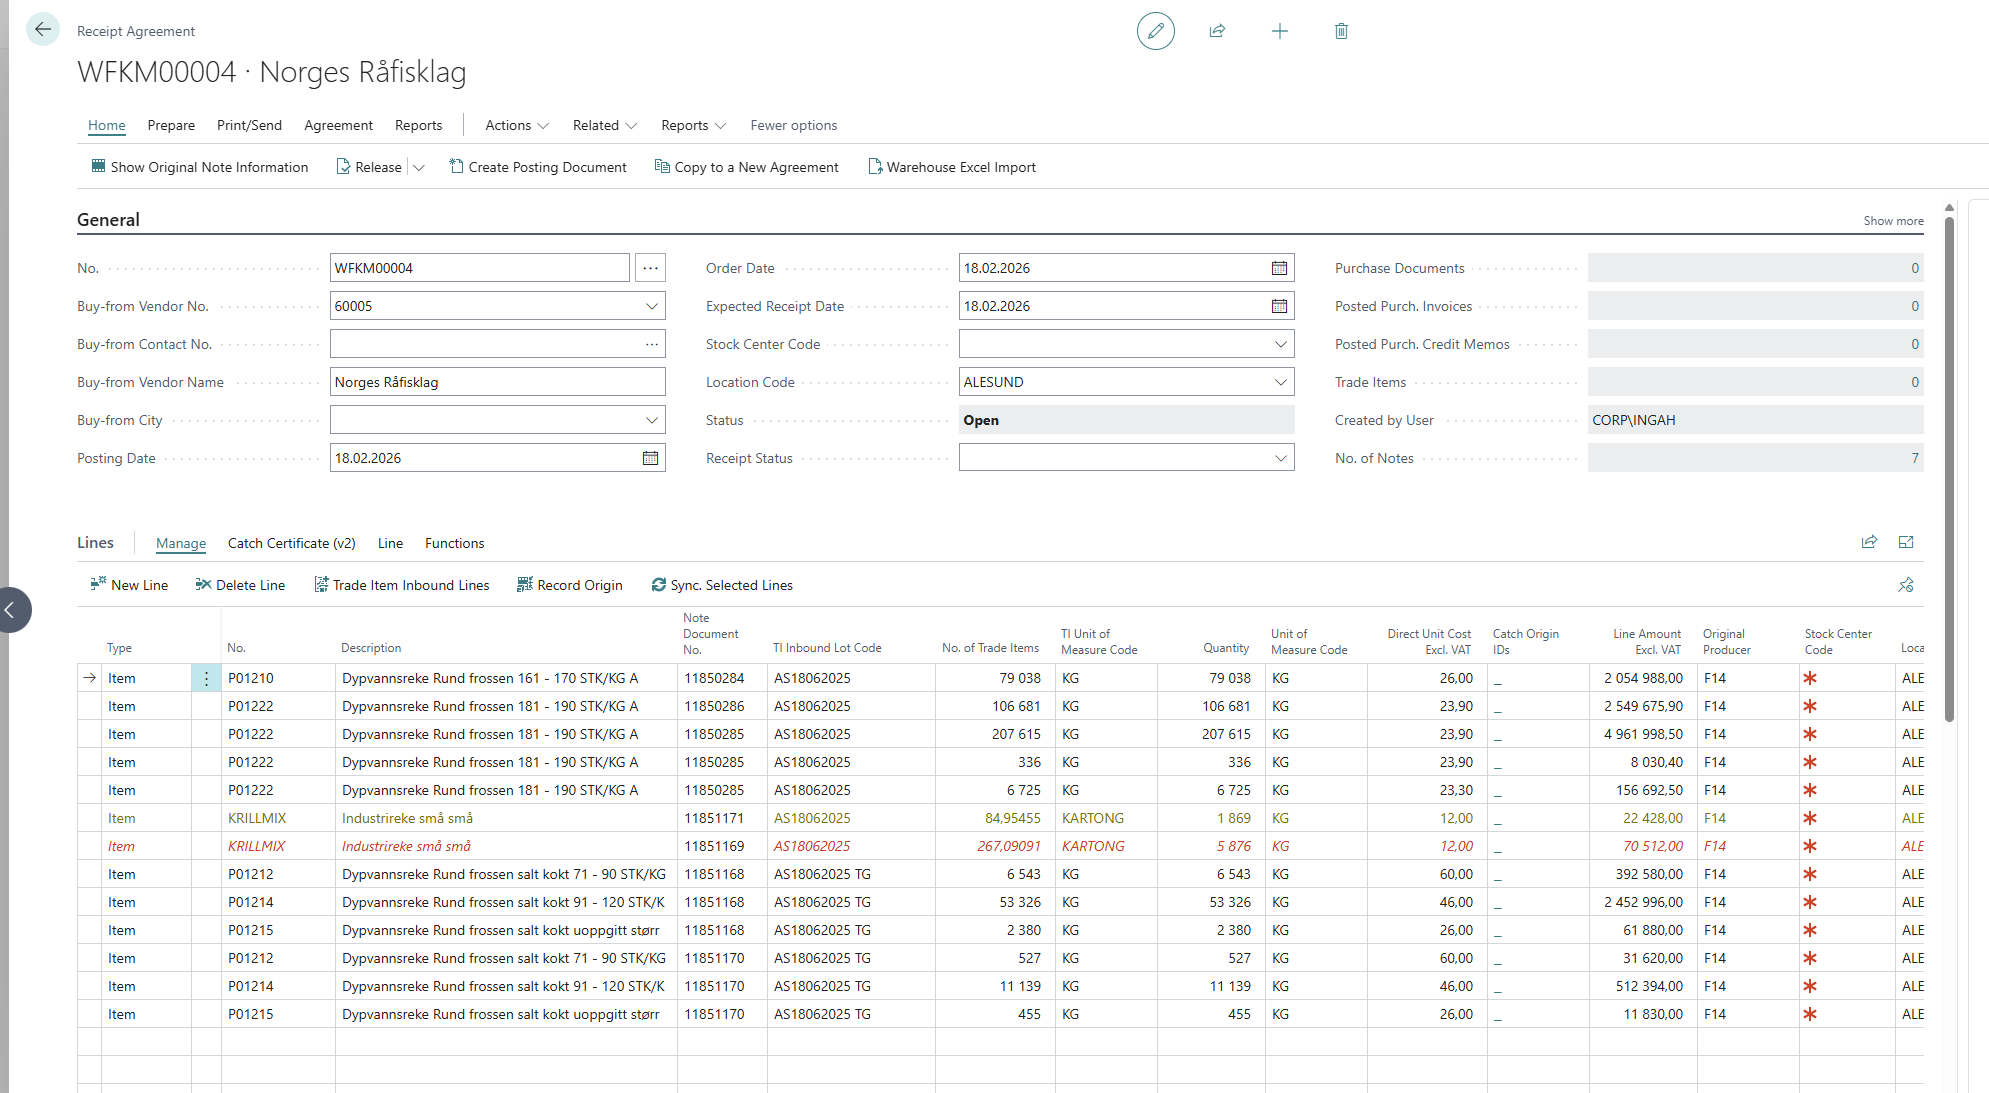Click pin icon in Lines toolbar
The height and width of the screenshot is (1093, 1989).
coord(1906,585)
